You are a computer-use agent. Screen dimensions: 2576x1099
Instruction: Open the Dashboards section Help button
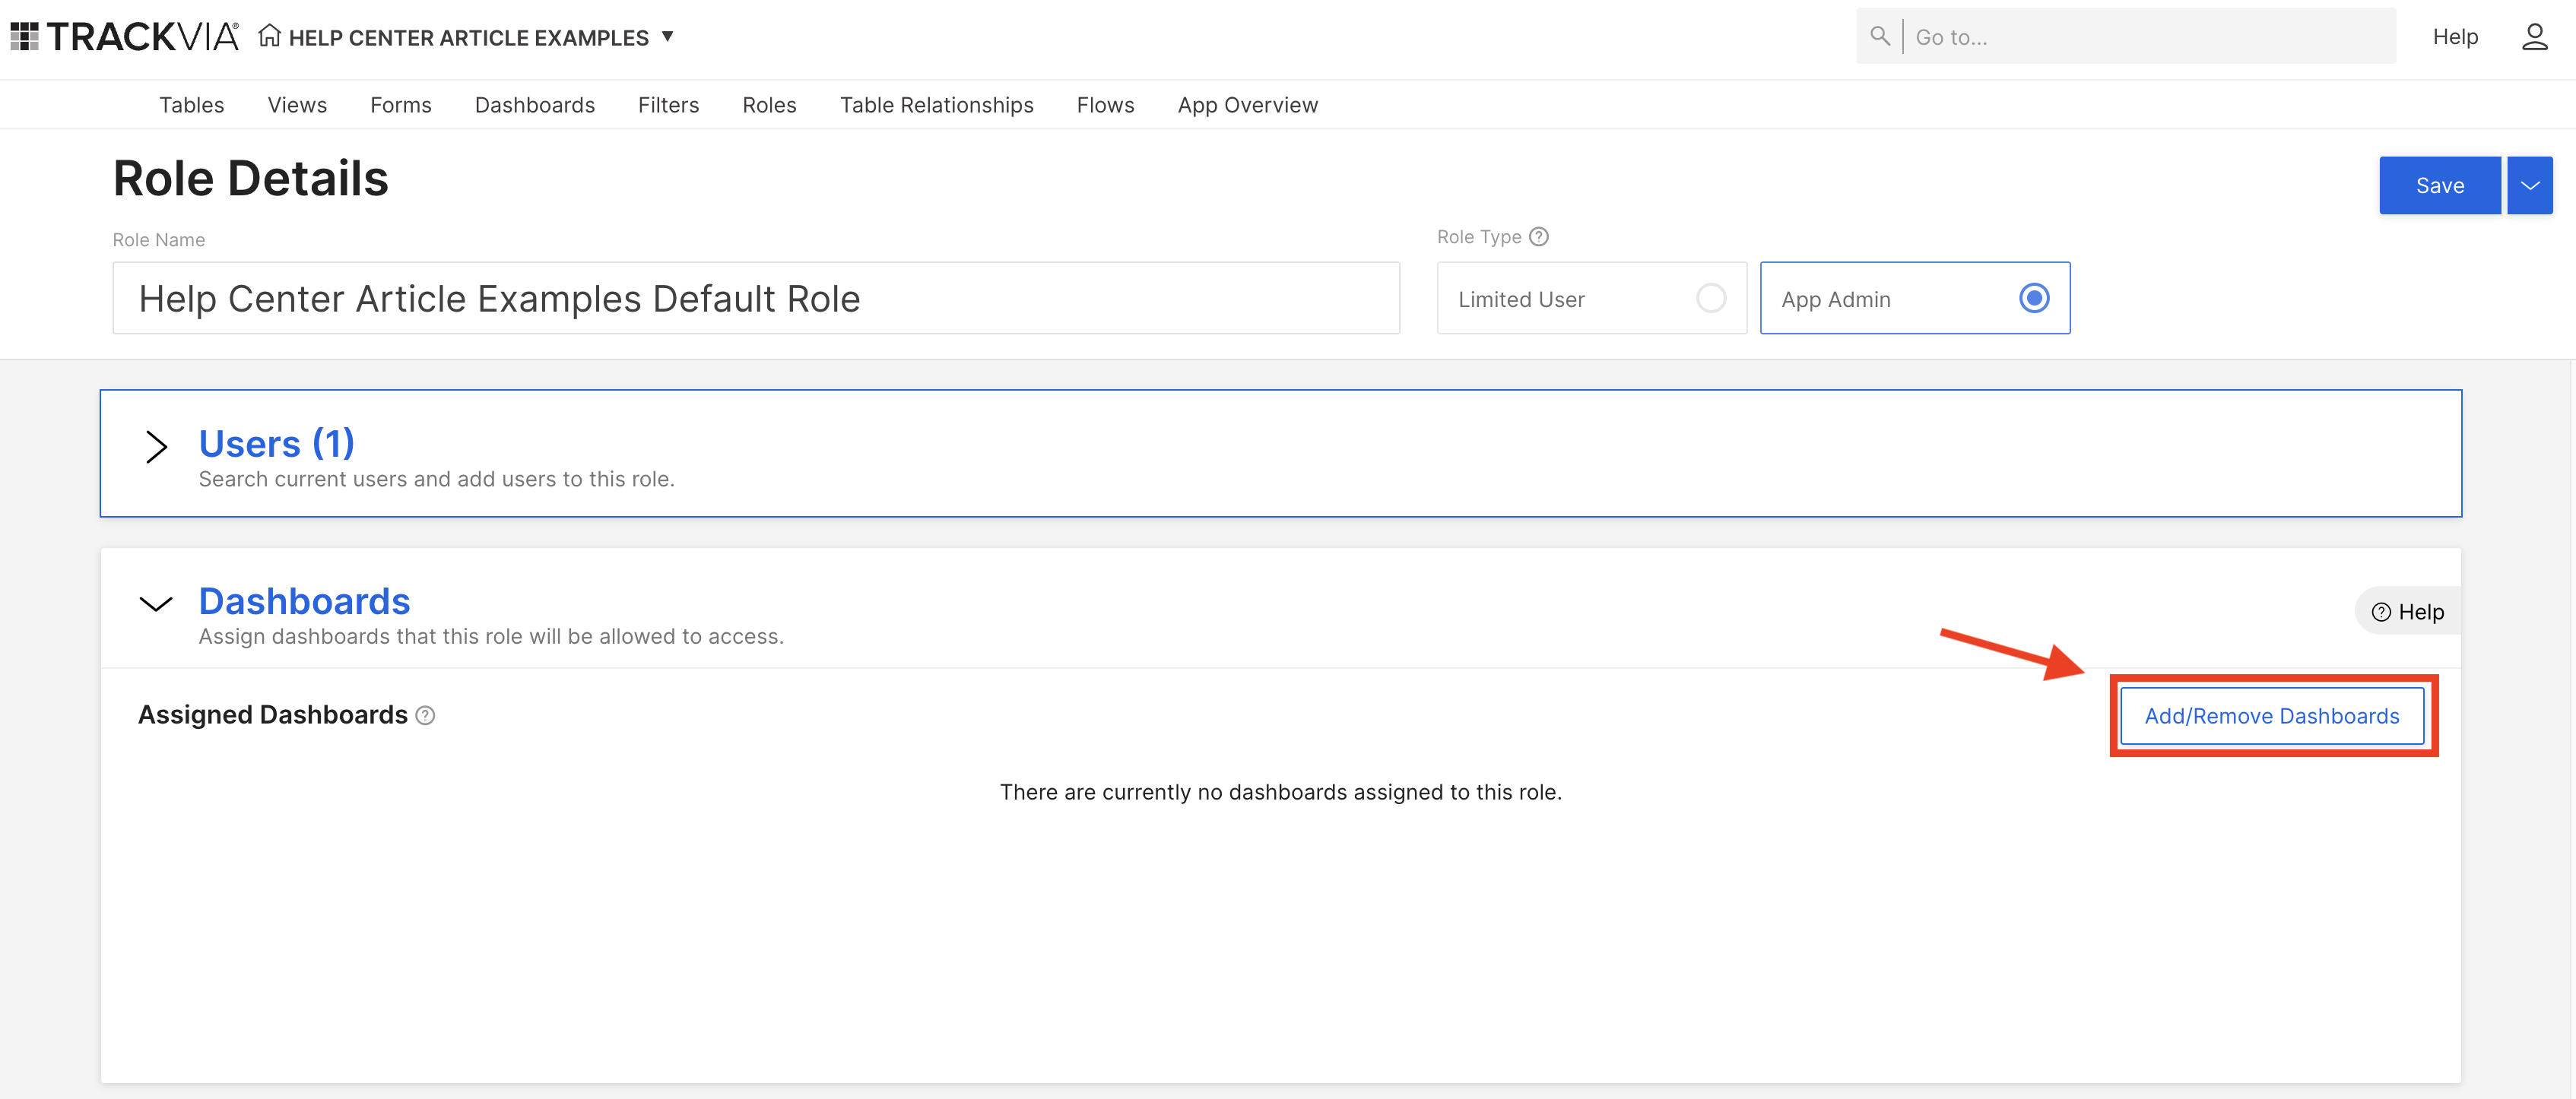tap(2407, 611)
